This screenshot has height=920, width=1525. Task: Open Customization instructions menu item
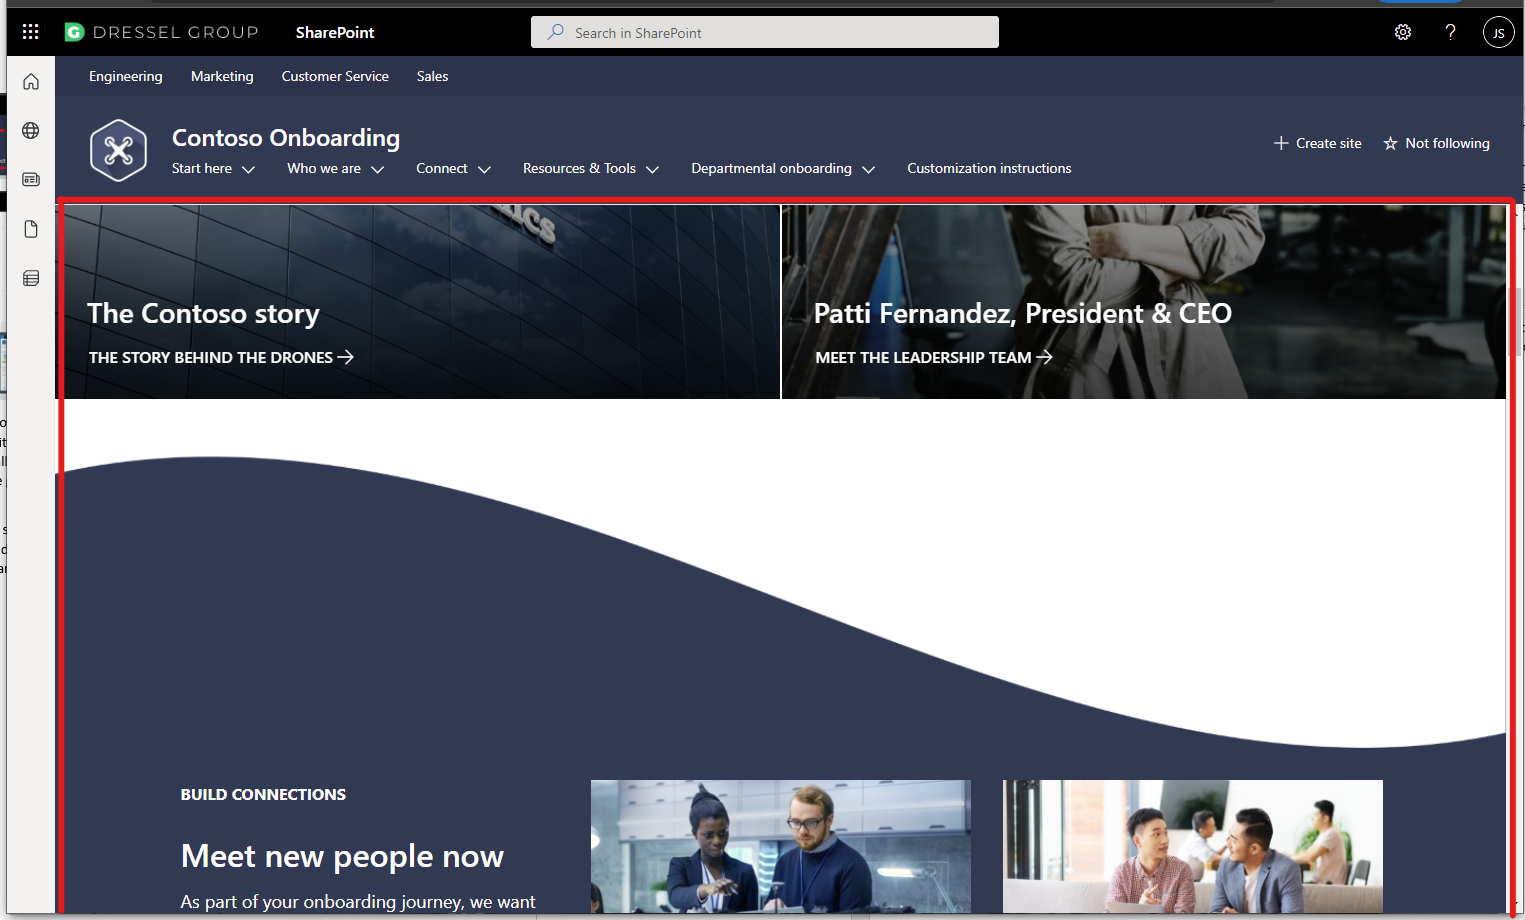click(989, 168)
